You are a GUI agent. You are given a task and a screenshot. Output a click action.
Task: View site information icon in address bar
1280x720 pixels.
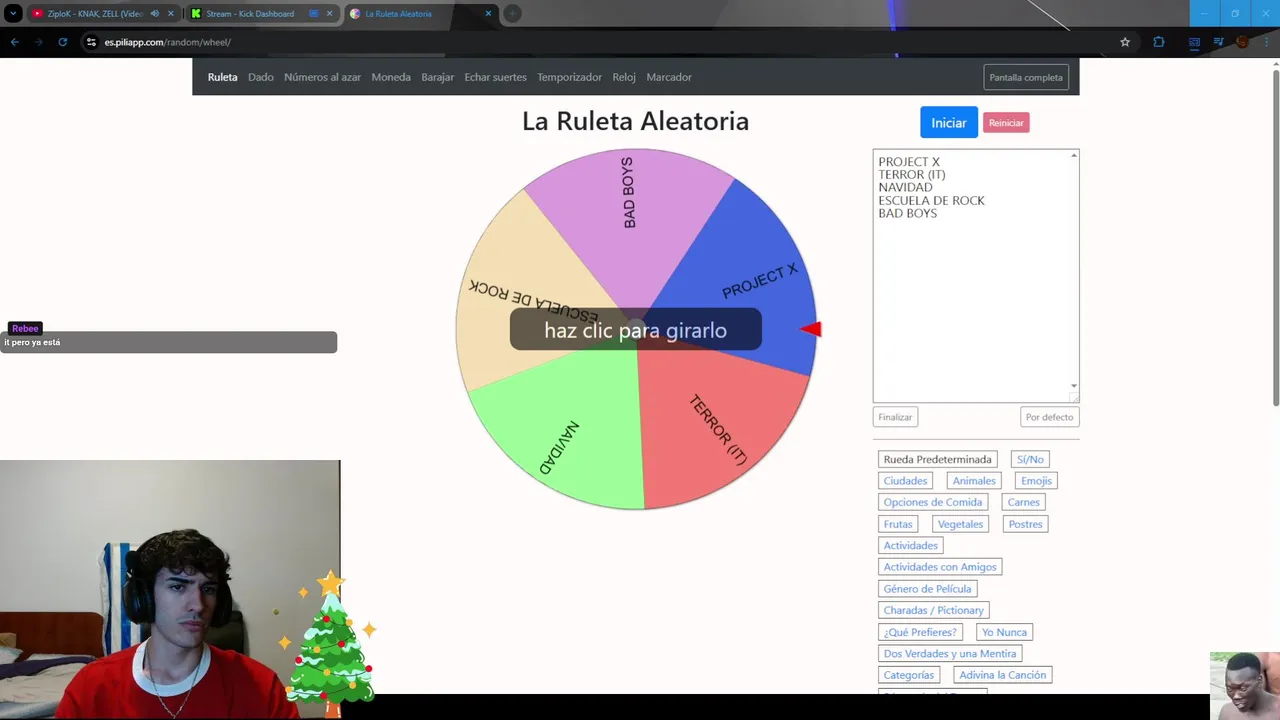[91, 42]
